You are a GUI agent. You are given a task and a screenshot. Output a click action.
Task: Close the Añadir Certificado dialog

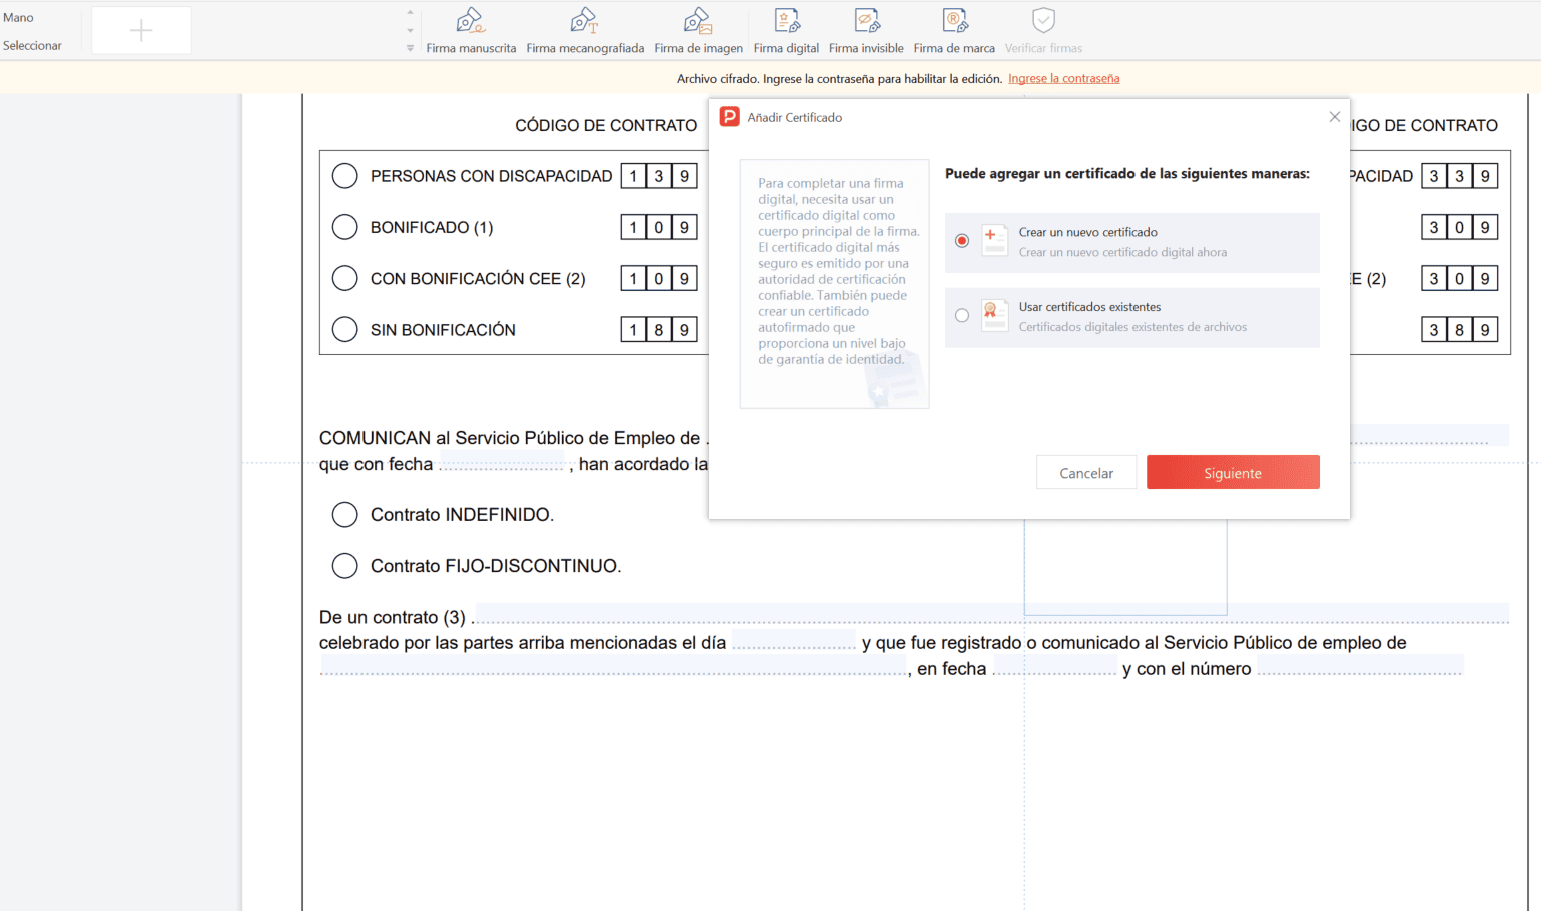(x=1334, y=117)
